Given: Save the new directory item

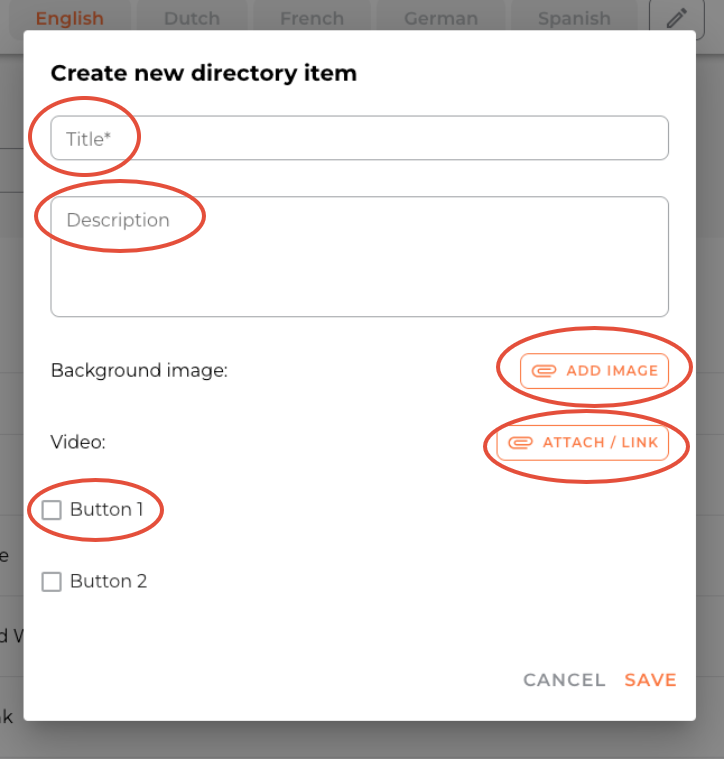Looking at the screenshot, I should pos(650,680).
